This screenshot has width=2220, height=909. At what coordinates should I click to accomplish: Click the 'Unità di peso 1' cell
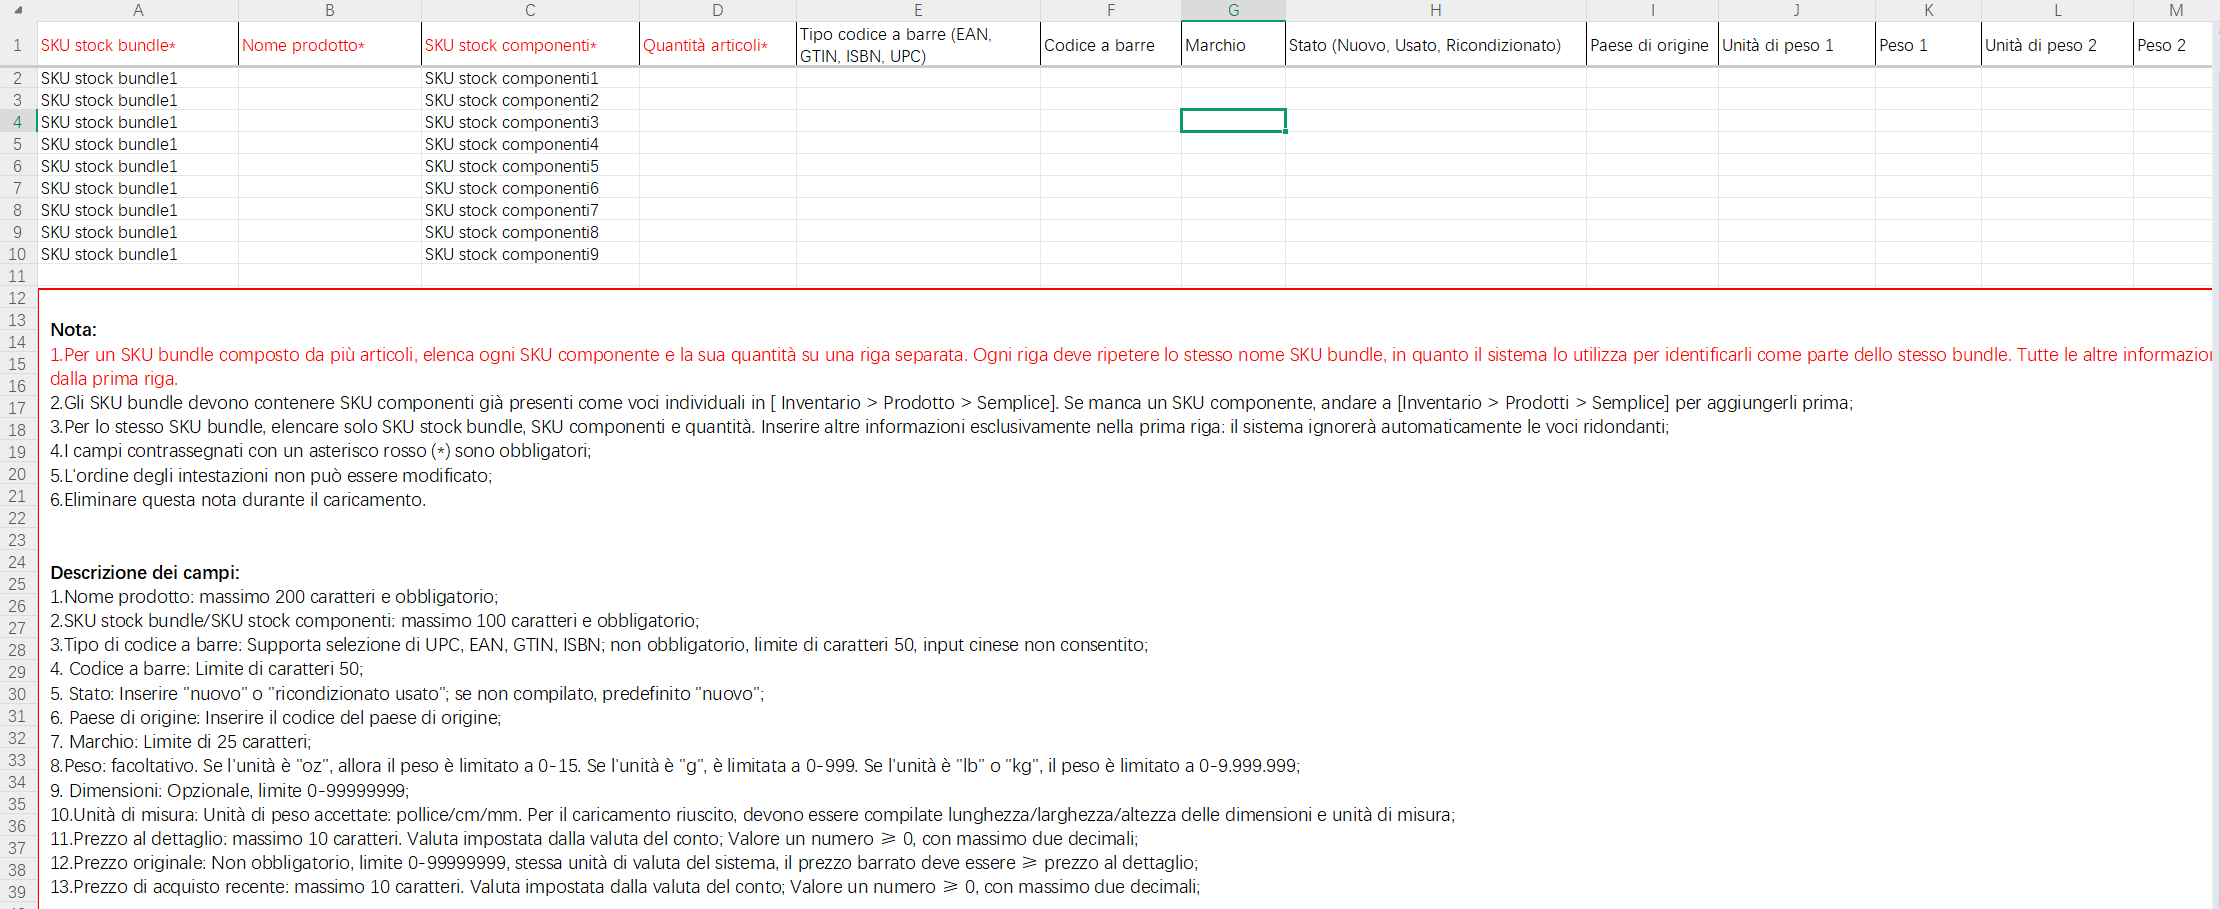click(1796, 45)
